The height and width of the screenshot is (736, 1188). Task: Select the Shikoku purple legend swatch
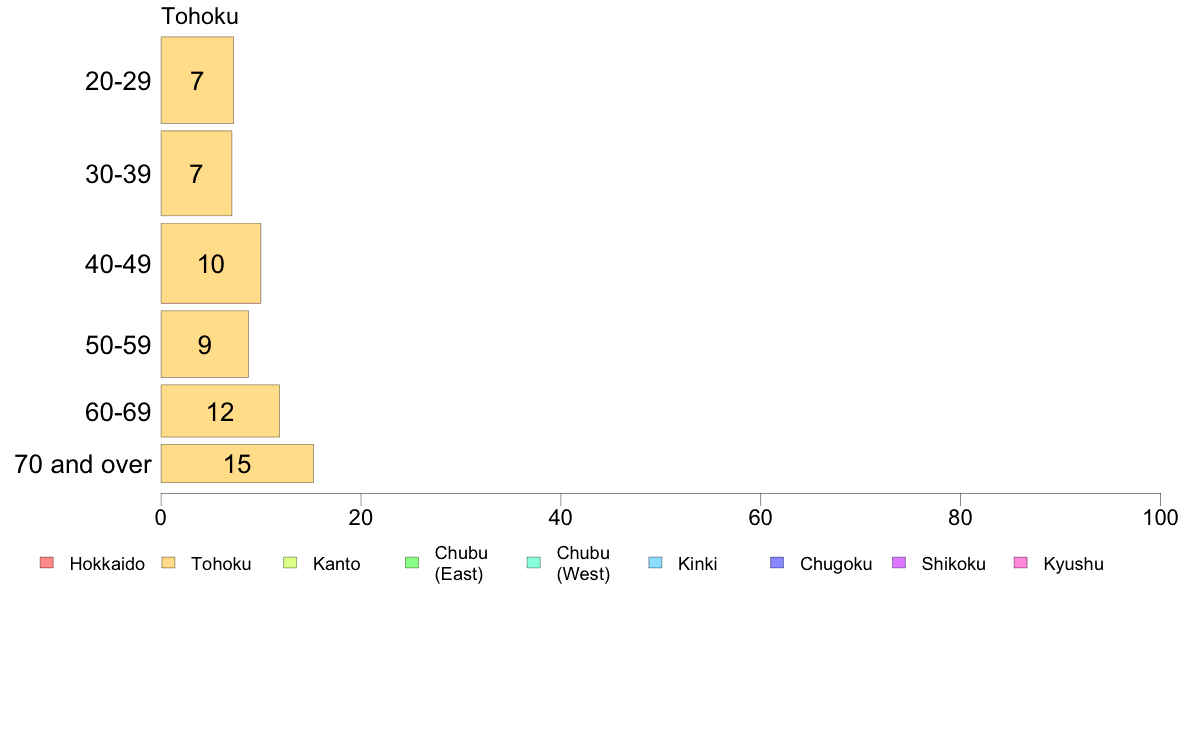899,562
